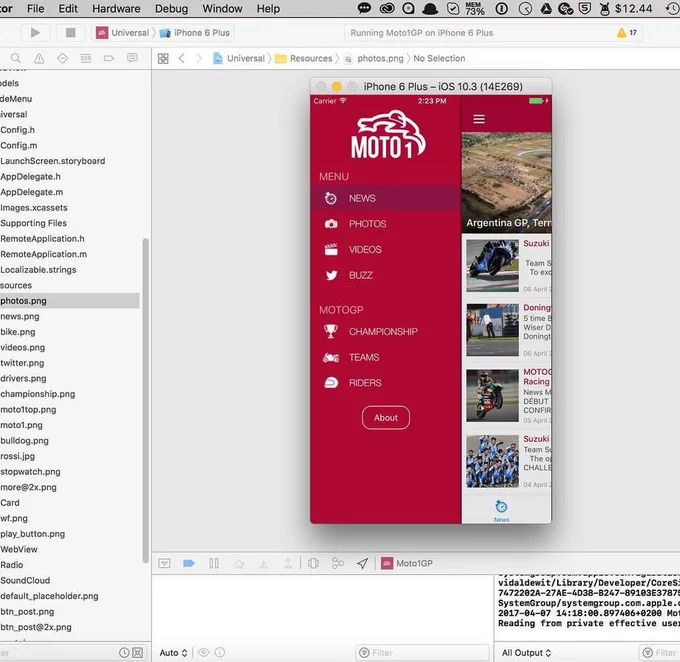Click the Resources breadcrumb in jump bar
The width and height of the screenshot is (680, 662).
click(x=304, y=58)
